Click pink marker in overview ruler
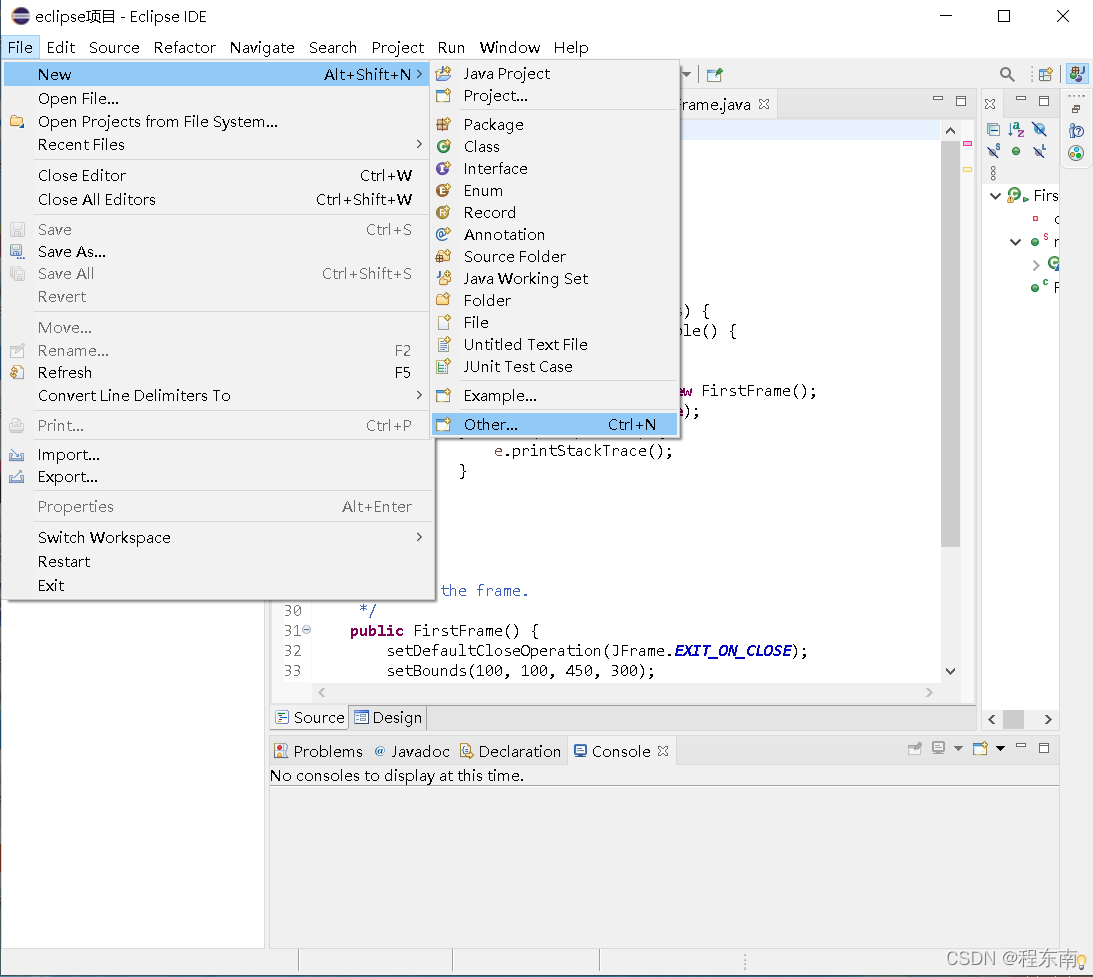The height and width of the screenshot is (977, 1093). pyautogui.click(x=968, y=143)
